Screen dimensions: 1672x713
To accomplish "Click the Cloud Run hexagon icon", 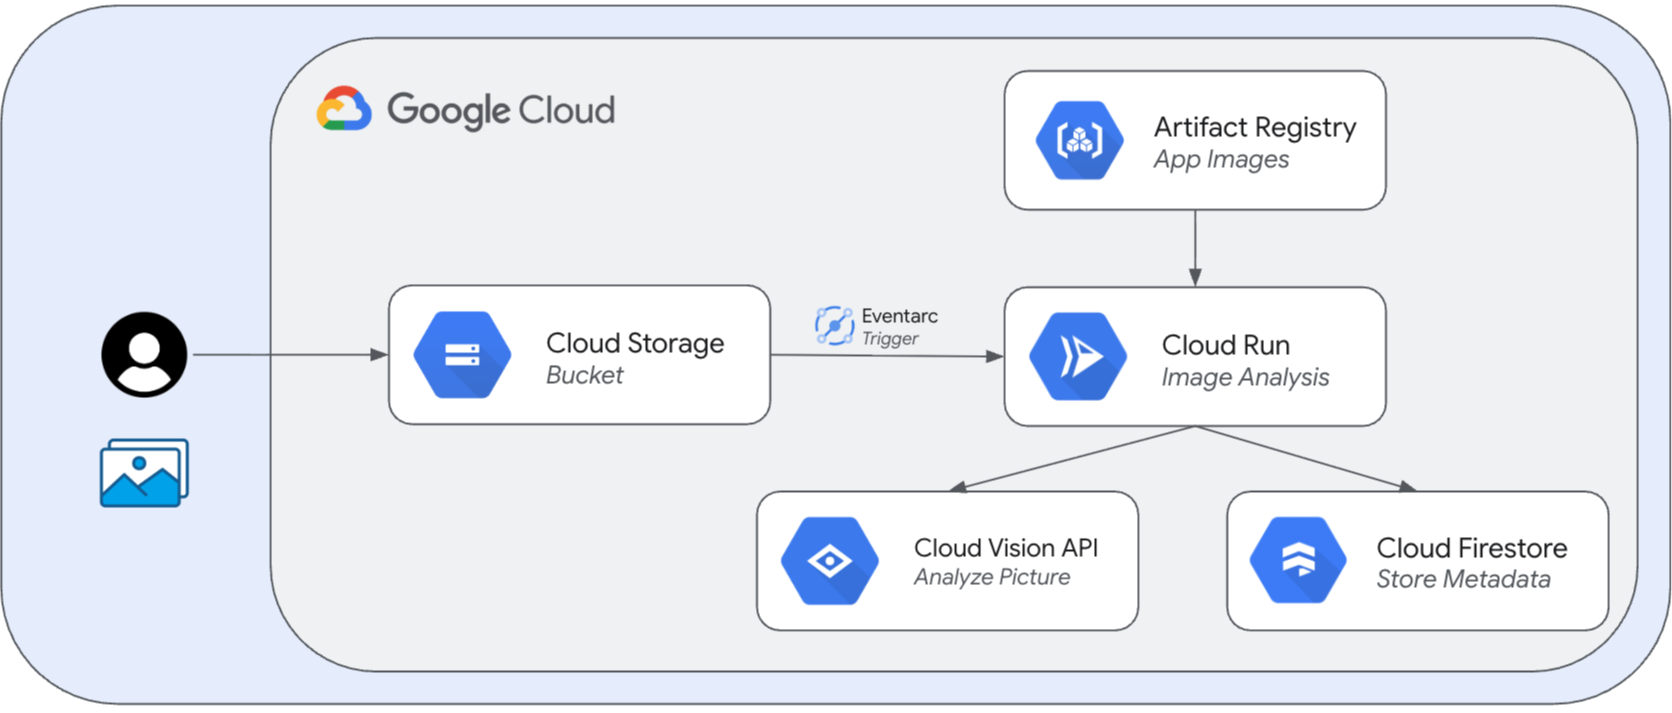I will tap(1078, 357).
